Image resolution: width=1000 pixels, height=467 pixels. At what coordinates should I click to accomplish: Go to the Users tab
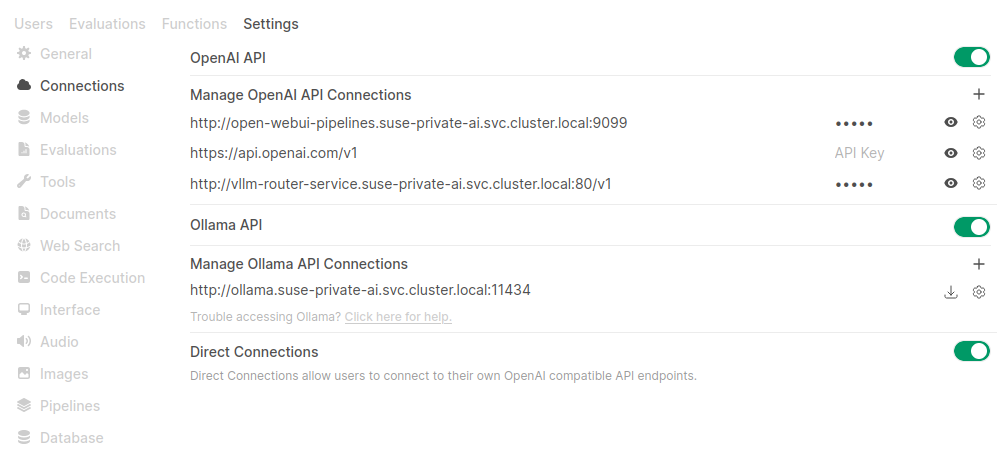click(x=33, y=23)
